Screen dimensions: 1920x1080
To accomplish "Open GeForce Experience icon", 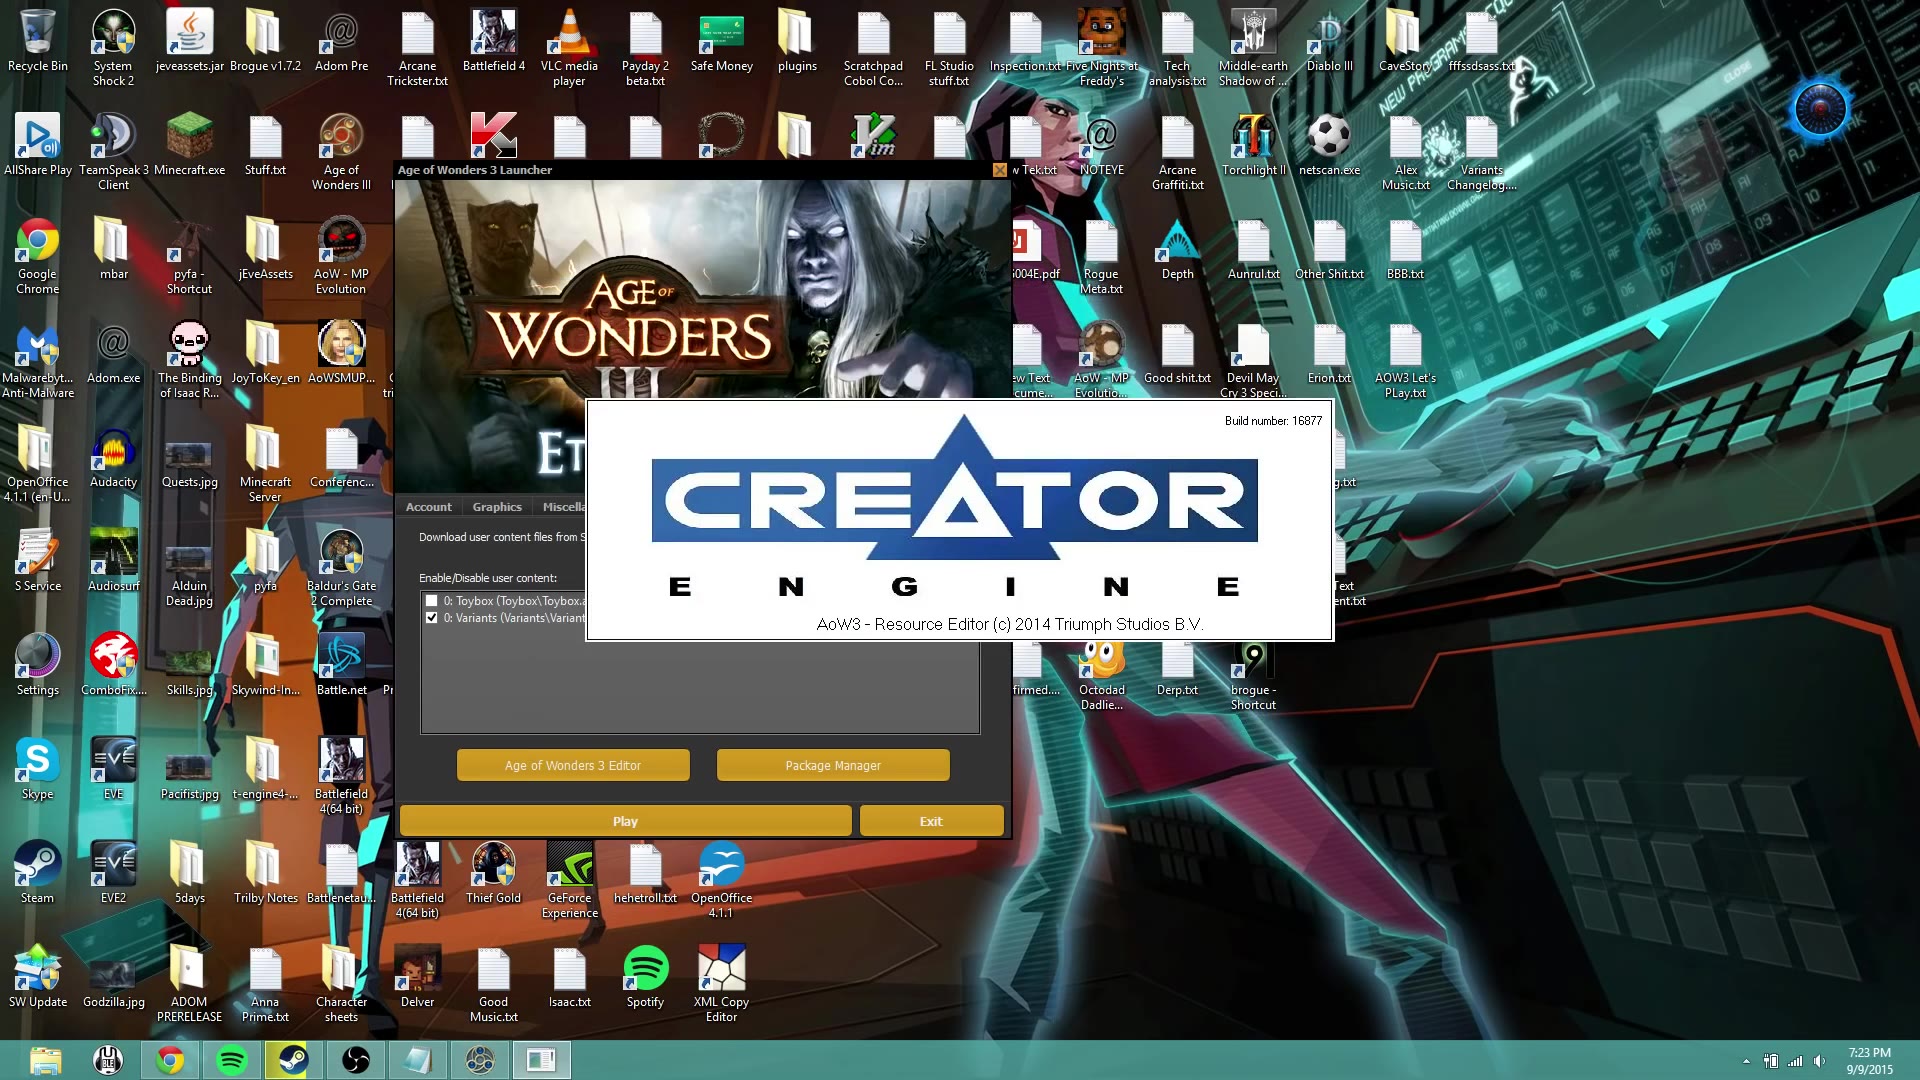I will click(x=569, y=879).
